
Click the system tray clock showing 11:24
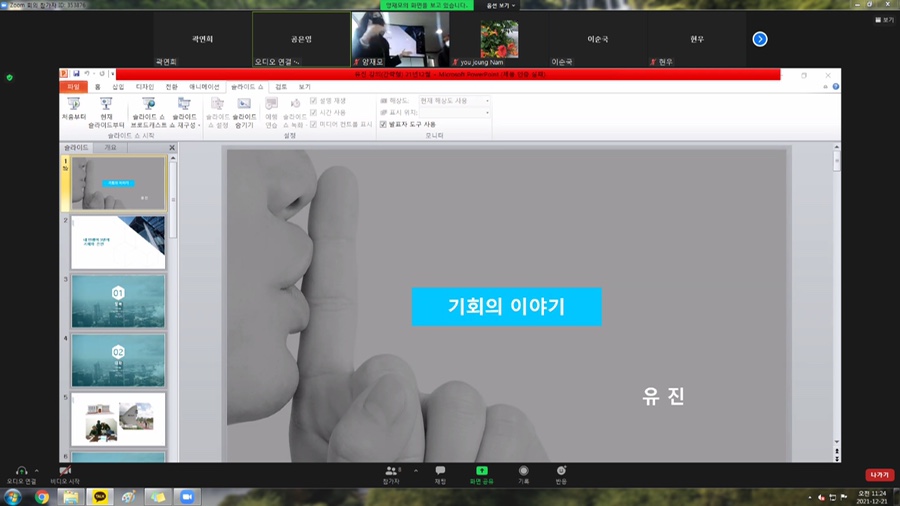coord(872,497)
